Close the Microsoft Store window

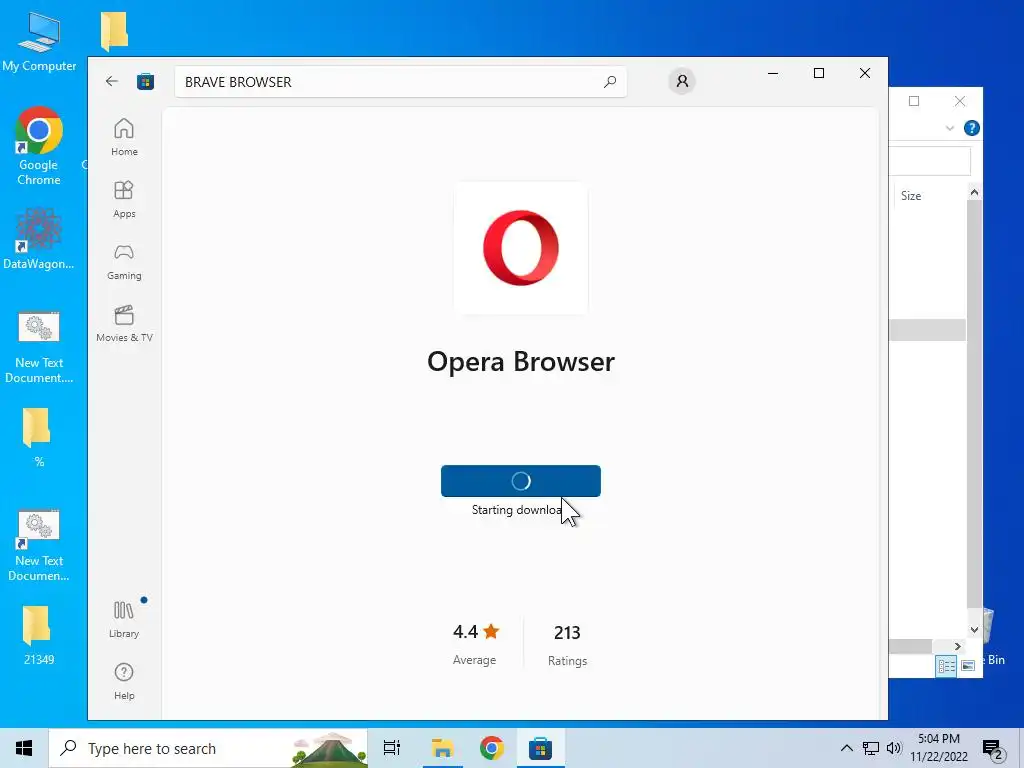pyautogui.click(x=865, y=73)
